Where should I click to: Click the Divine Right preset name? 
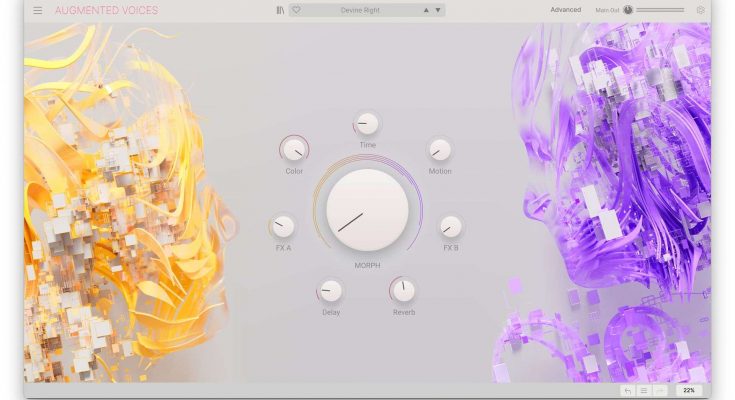358,11
